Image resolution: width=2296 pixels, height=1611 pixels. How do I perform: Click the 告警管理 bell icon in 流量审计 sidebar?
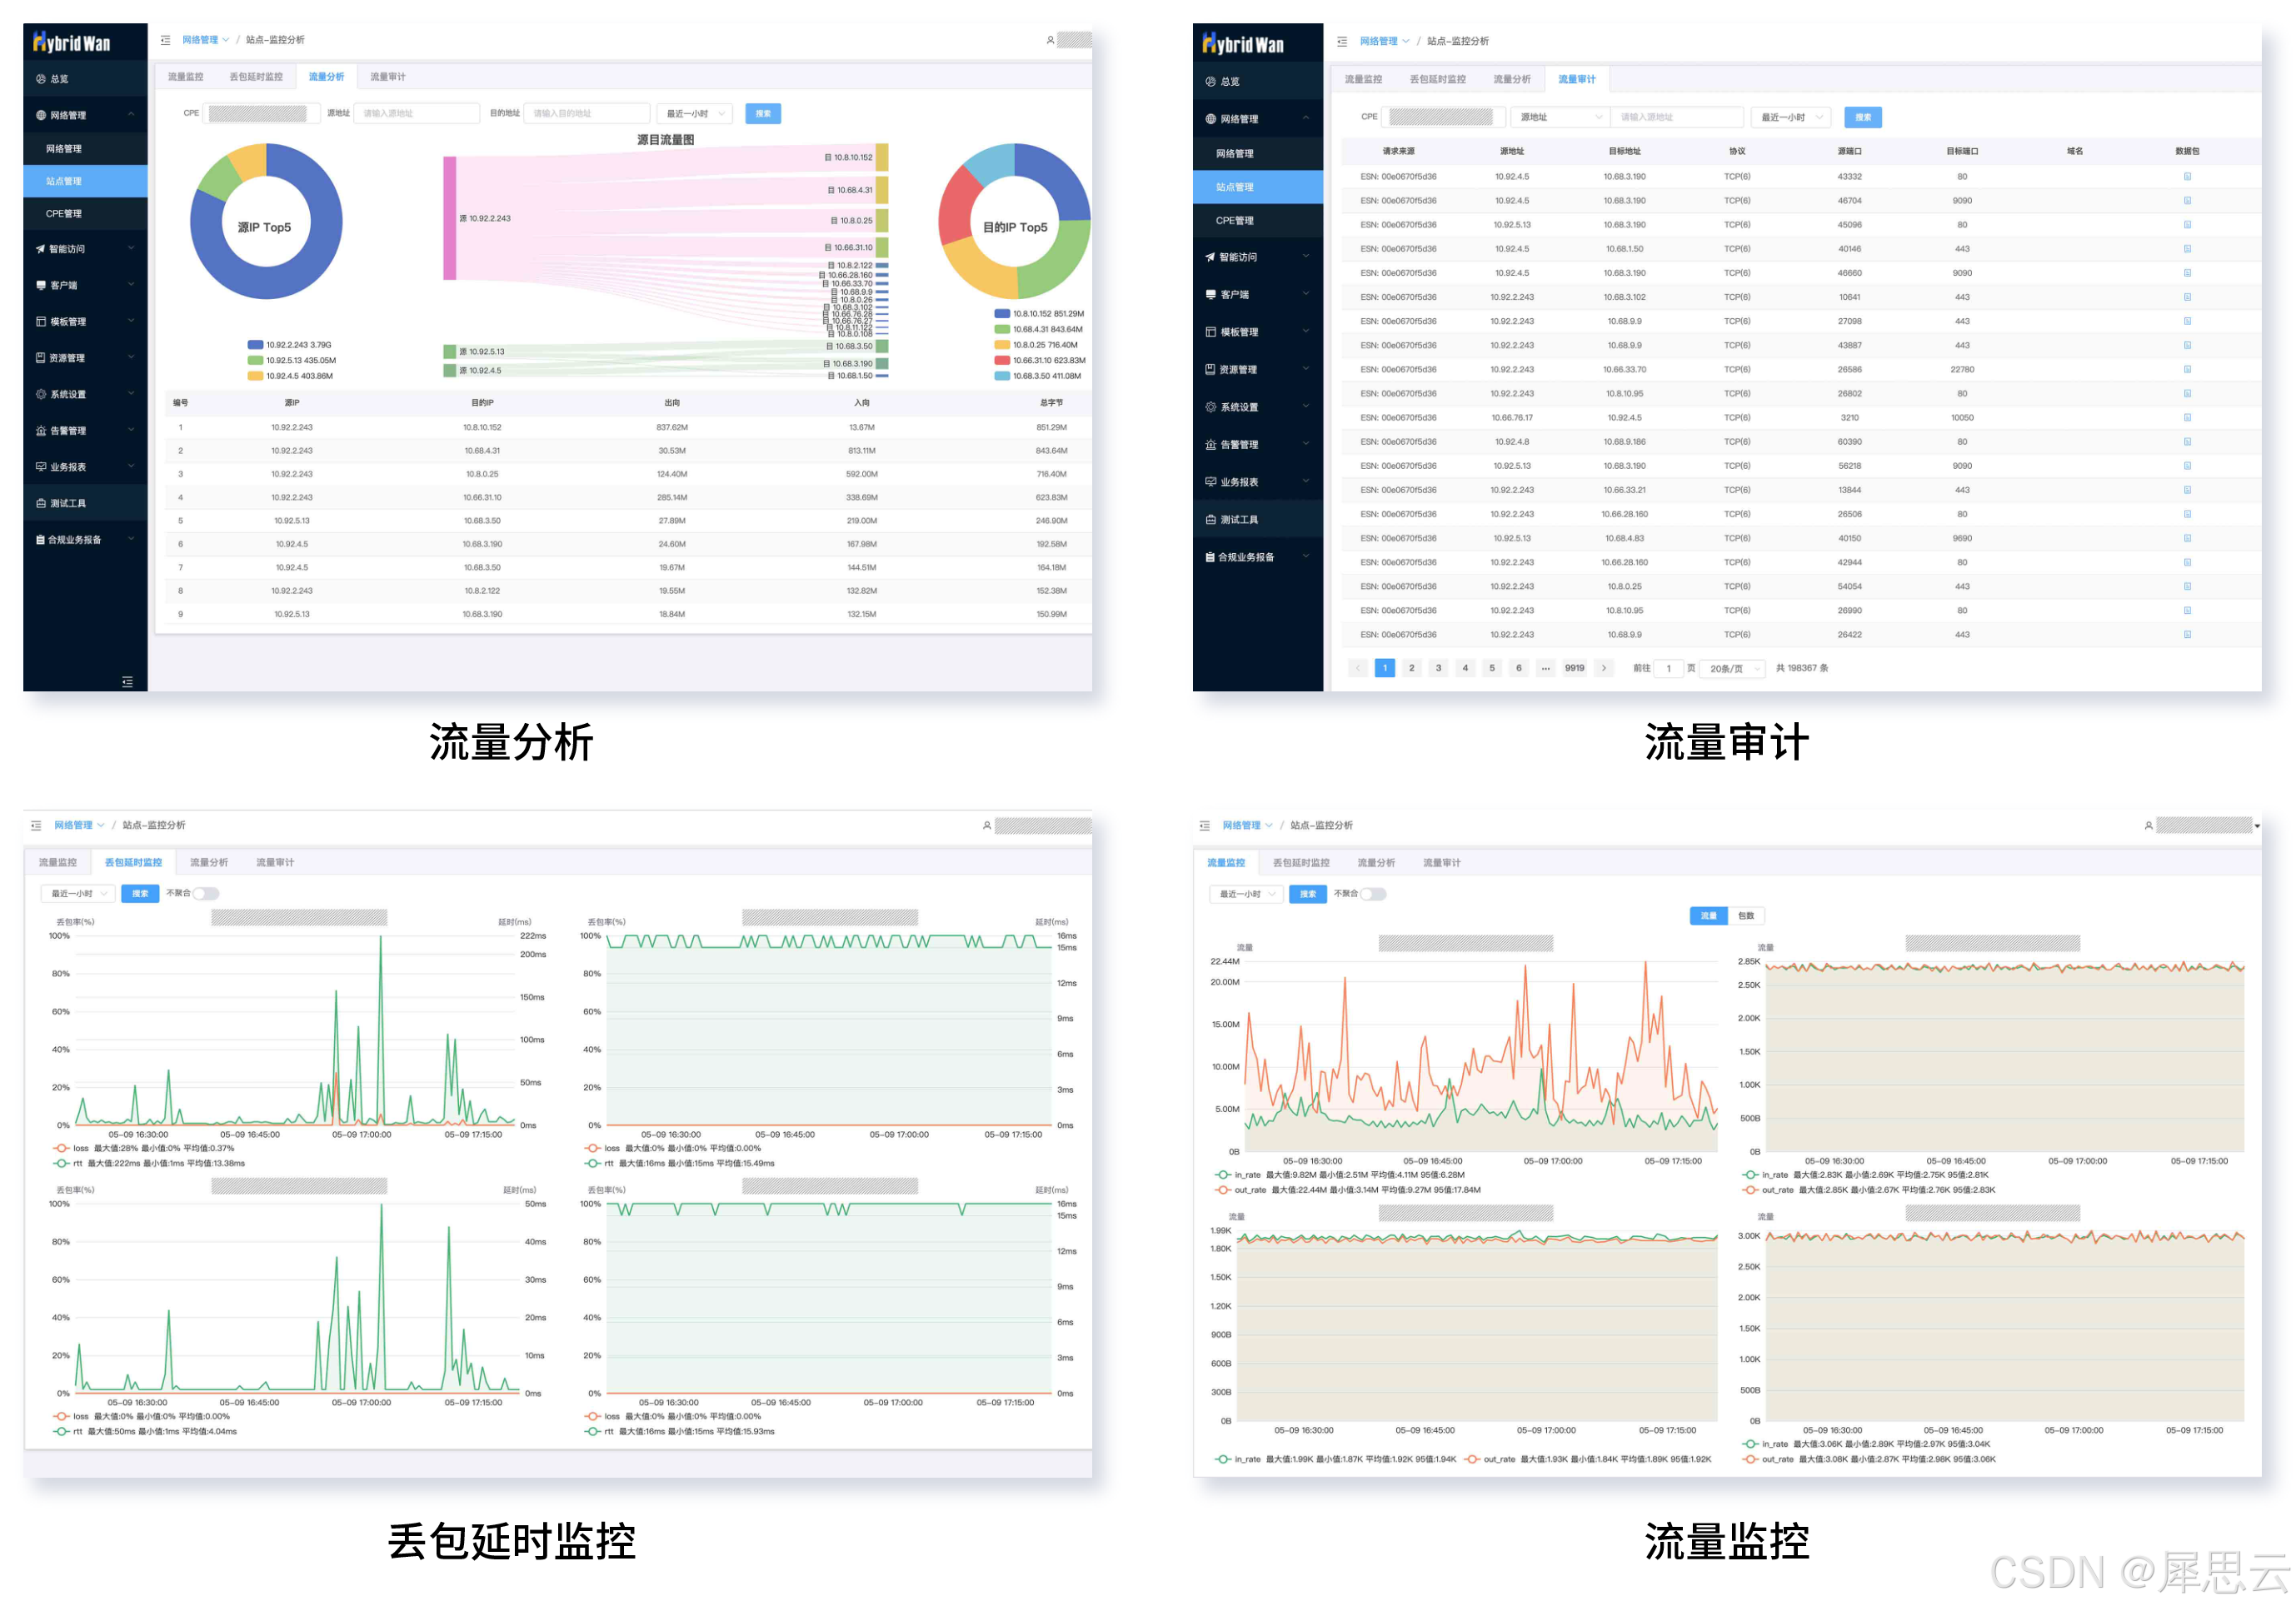tap(1210, 444)
